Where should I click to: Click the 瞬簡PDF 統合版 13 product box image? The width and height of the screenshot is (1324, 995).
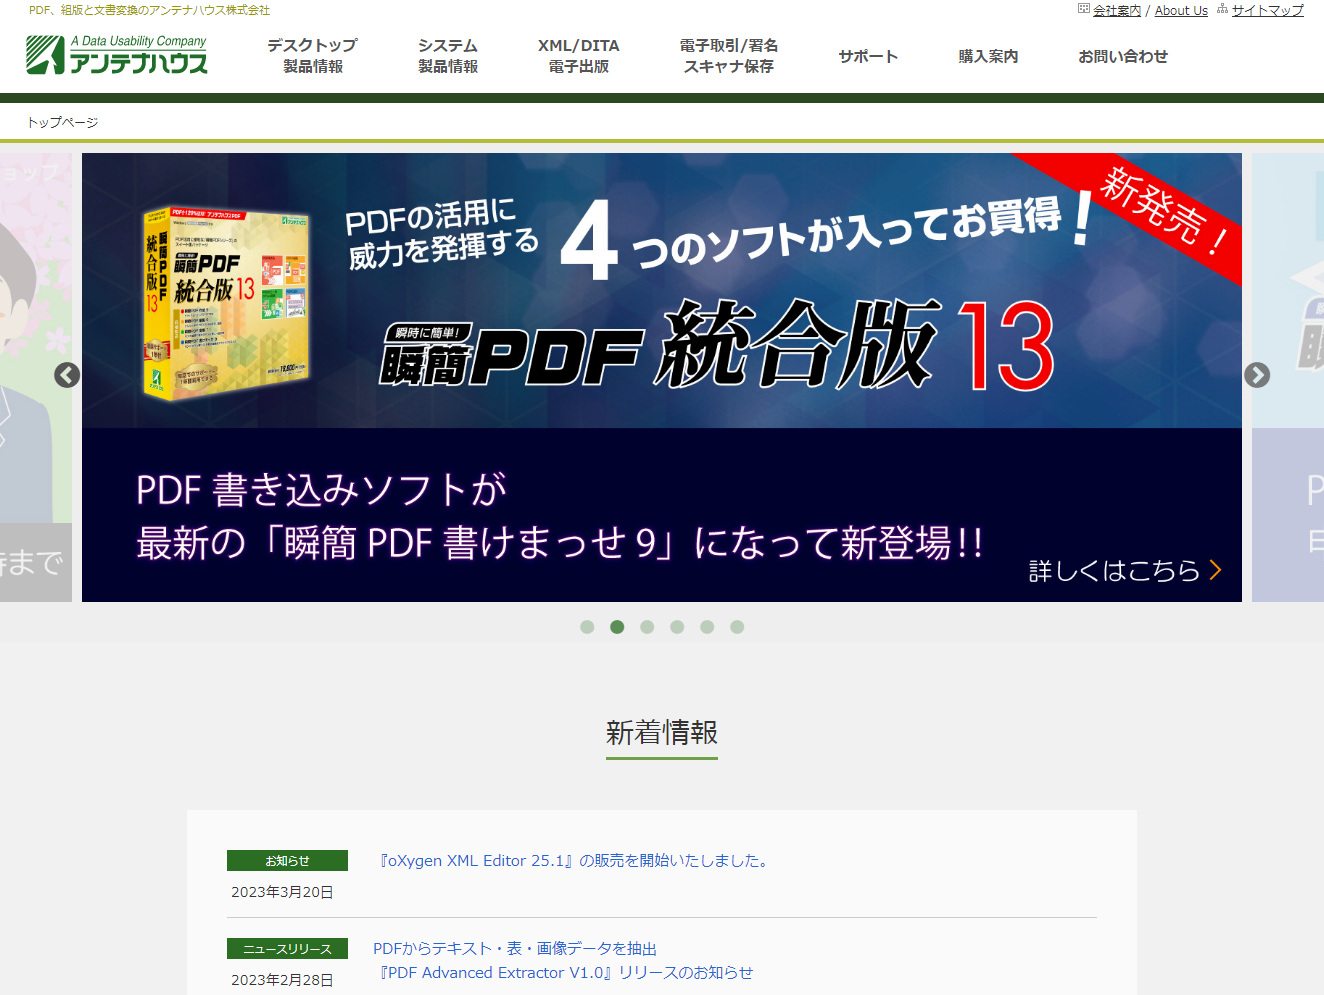pos(226,304)
